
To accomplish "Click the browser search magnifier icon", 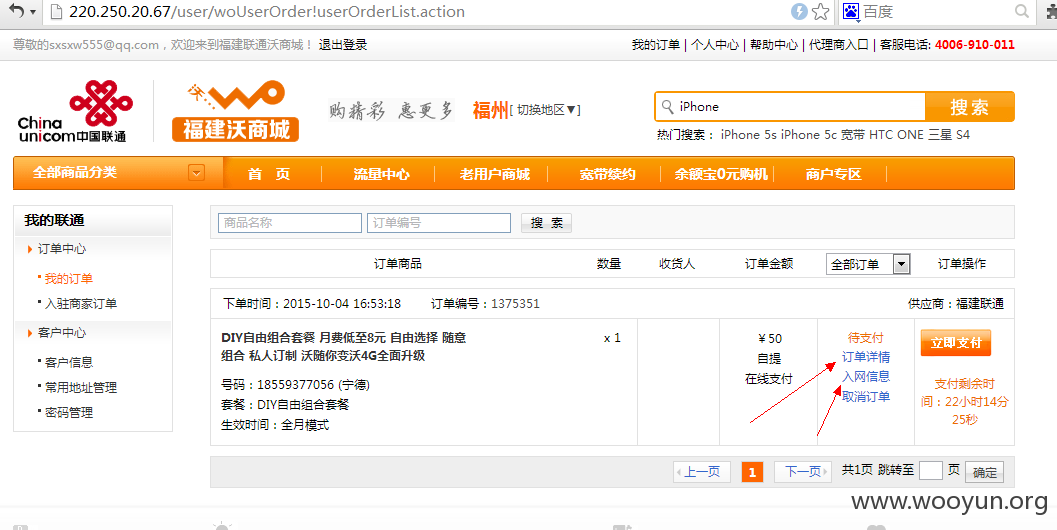I will [x=1022, y=11].
